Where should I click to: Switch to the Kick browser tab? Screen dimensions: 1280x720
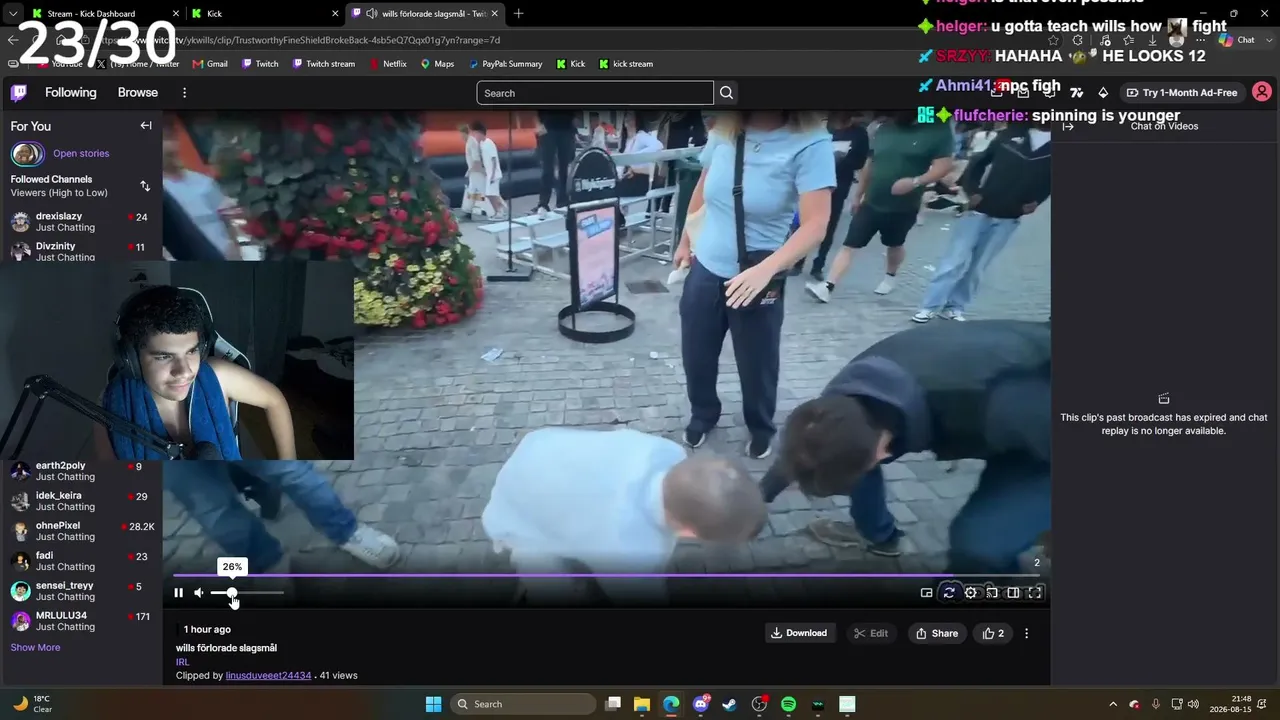pyautogui.click(x=267, y=14)
